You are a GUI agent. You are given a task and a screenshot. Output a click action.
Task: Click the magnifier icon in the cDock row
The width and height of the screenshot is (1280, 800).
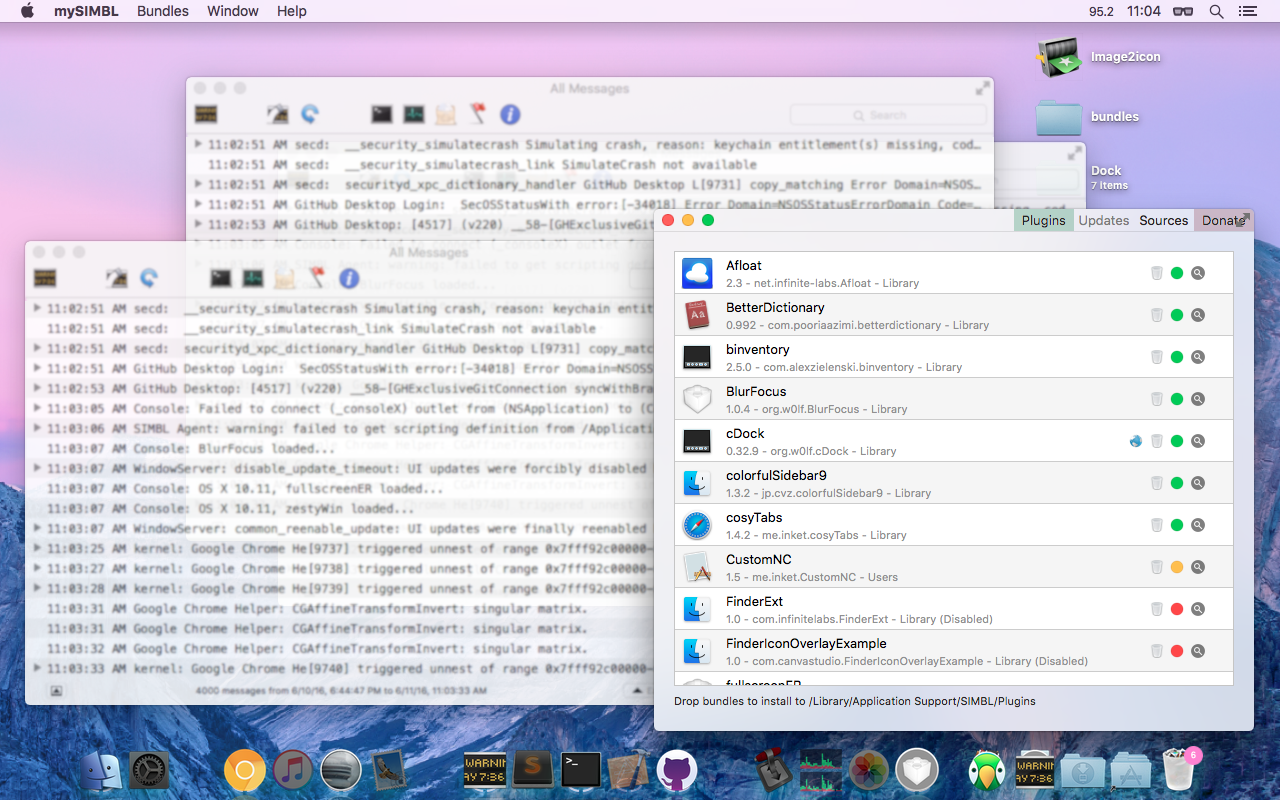[x=1198, y=441]
